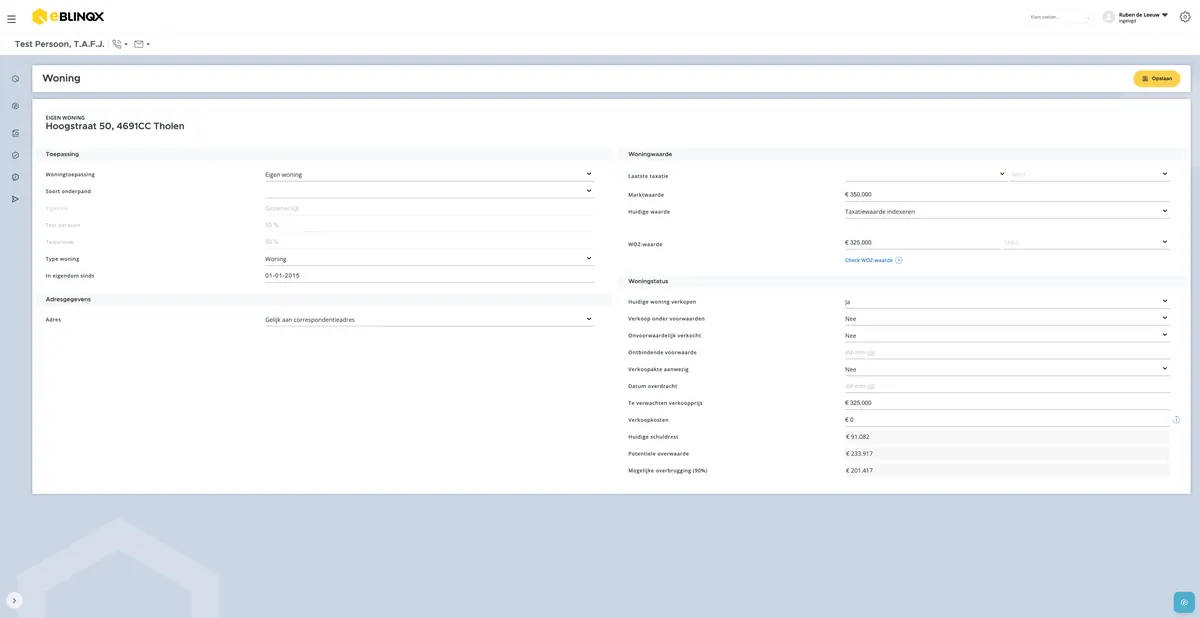Click the client name Test Persoon, T.A.F.J.
The height and width of the screenshot is (618, 1200).
coord(59,44)
